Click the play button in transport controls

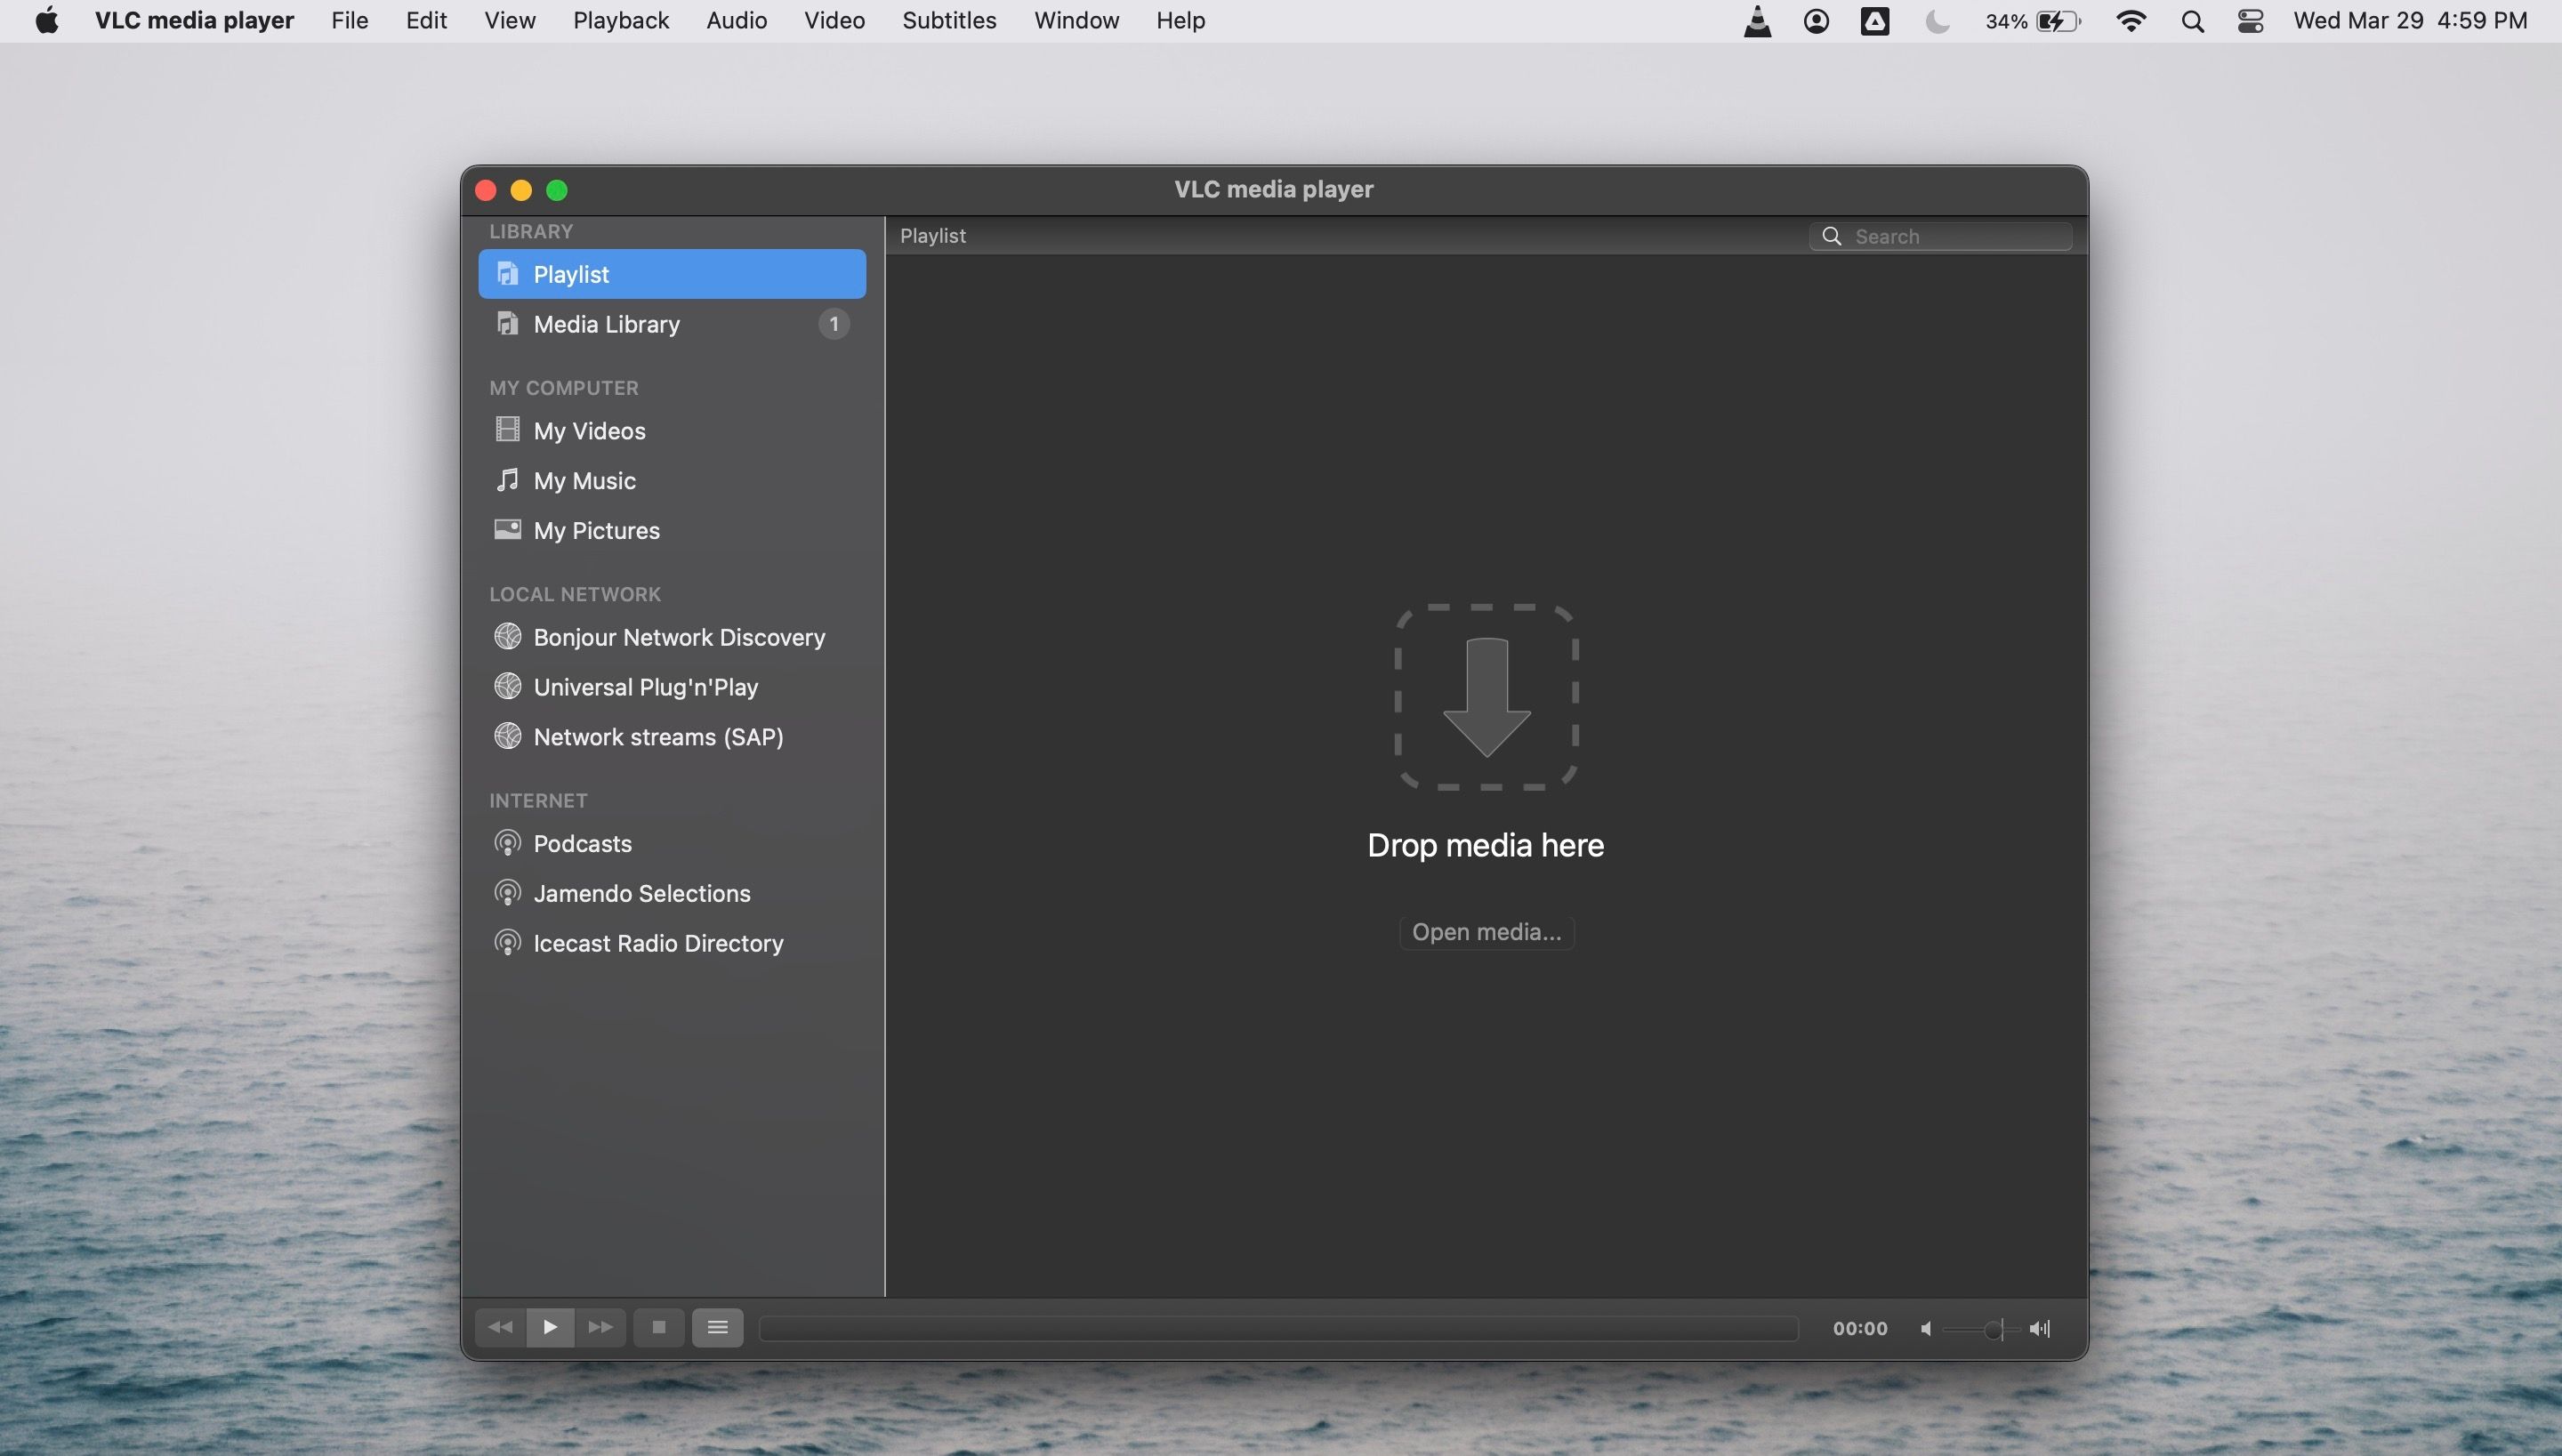coord(549,1328)
